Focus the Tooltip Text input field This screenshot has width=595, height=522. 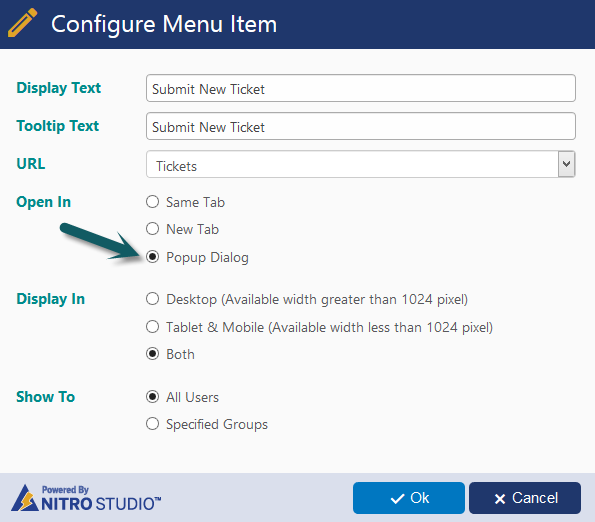point(360,126)
